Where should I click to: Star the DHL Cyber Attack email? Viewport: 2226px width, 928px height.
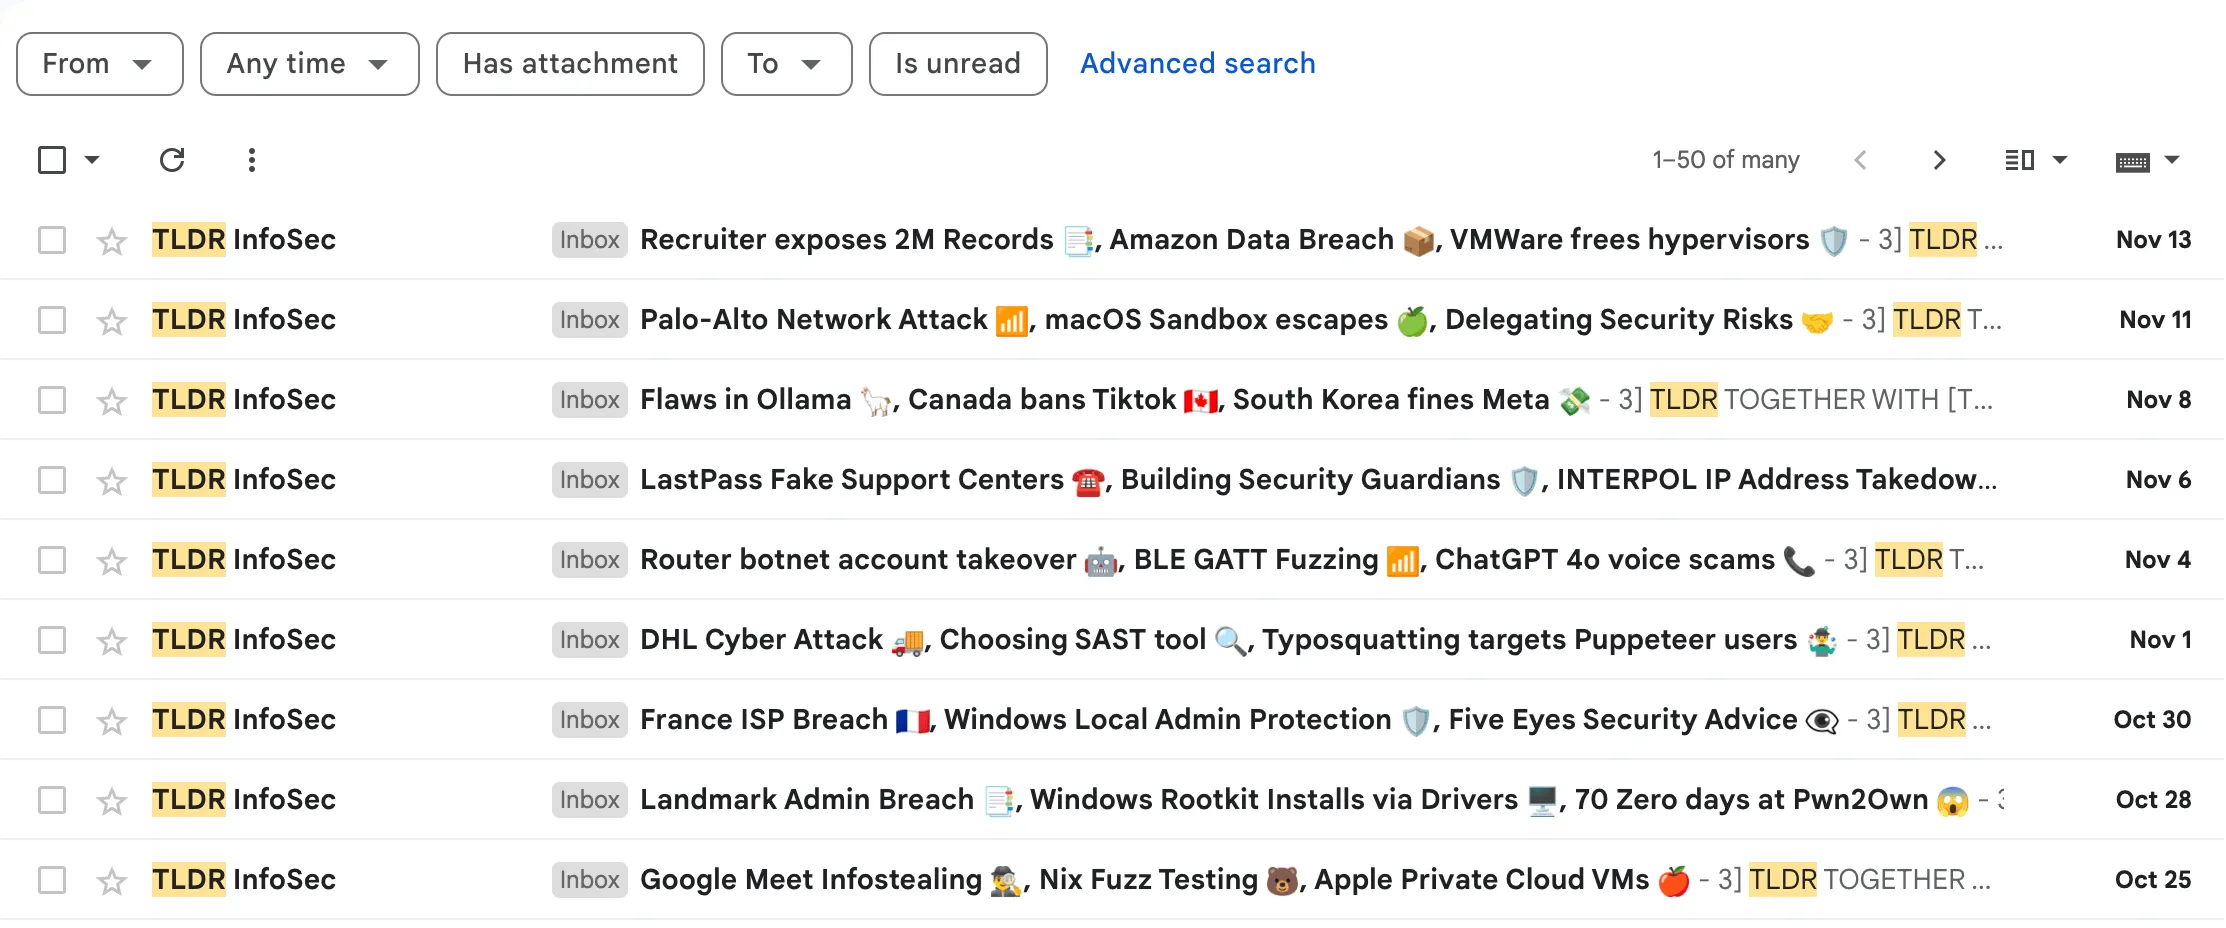pos(112,641)
